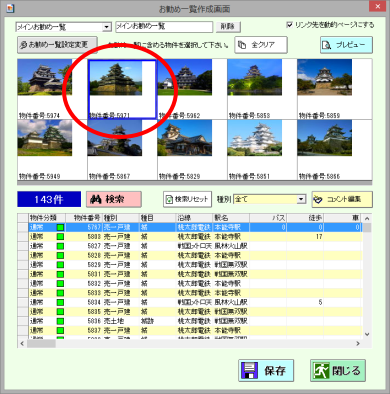Click the floppy disk 保存 save button

pos(266,370)
